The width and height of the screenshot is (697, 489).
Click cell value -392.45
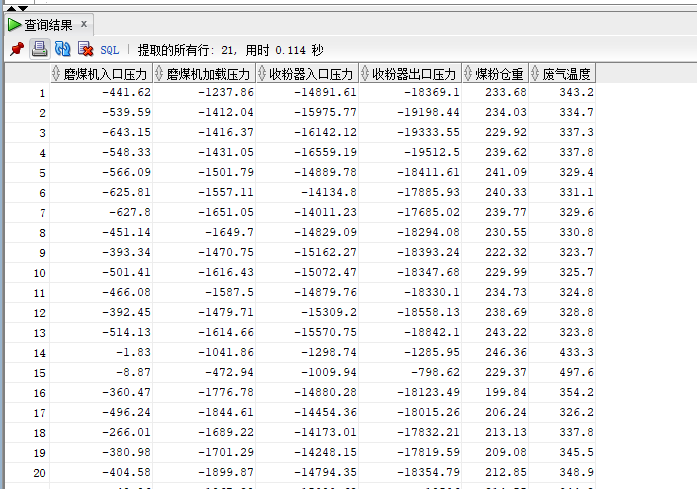coord(127,312)
